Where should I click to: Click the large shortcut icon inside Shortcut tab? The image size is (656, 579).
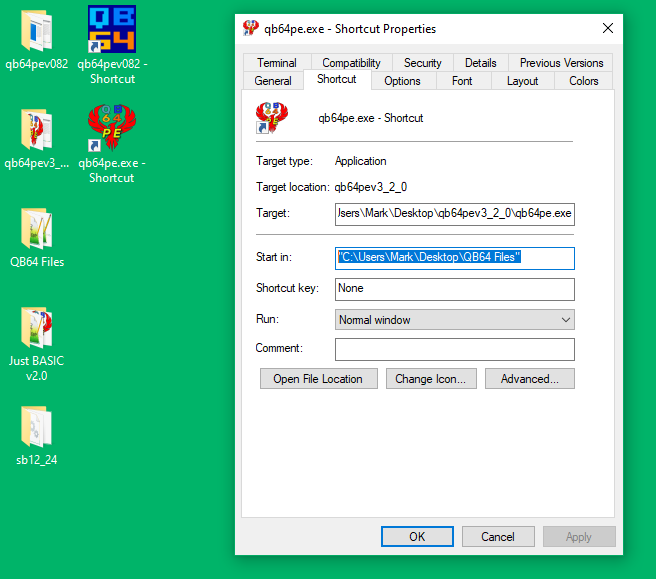pyautogui.click(x=272, y=118)
